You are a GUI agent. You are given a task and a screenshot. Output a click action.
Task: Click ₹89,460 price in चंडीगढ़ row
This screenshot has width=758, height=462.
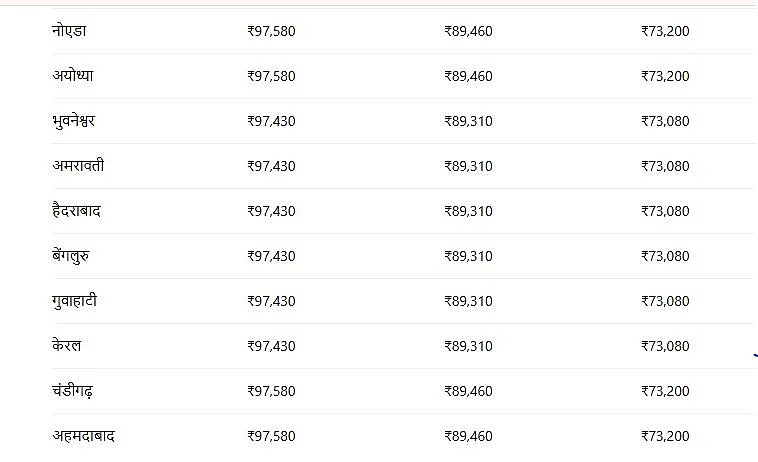(x=468, y=391)
